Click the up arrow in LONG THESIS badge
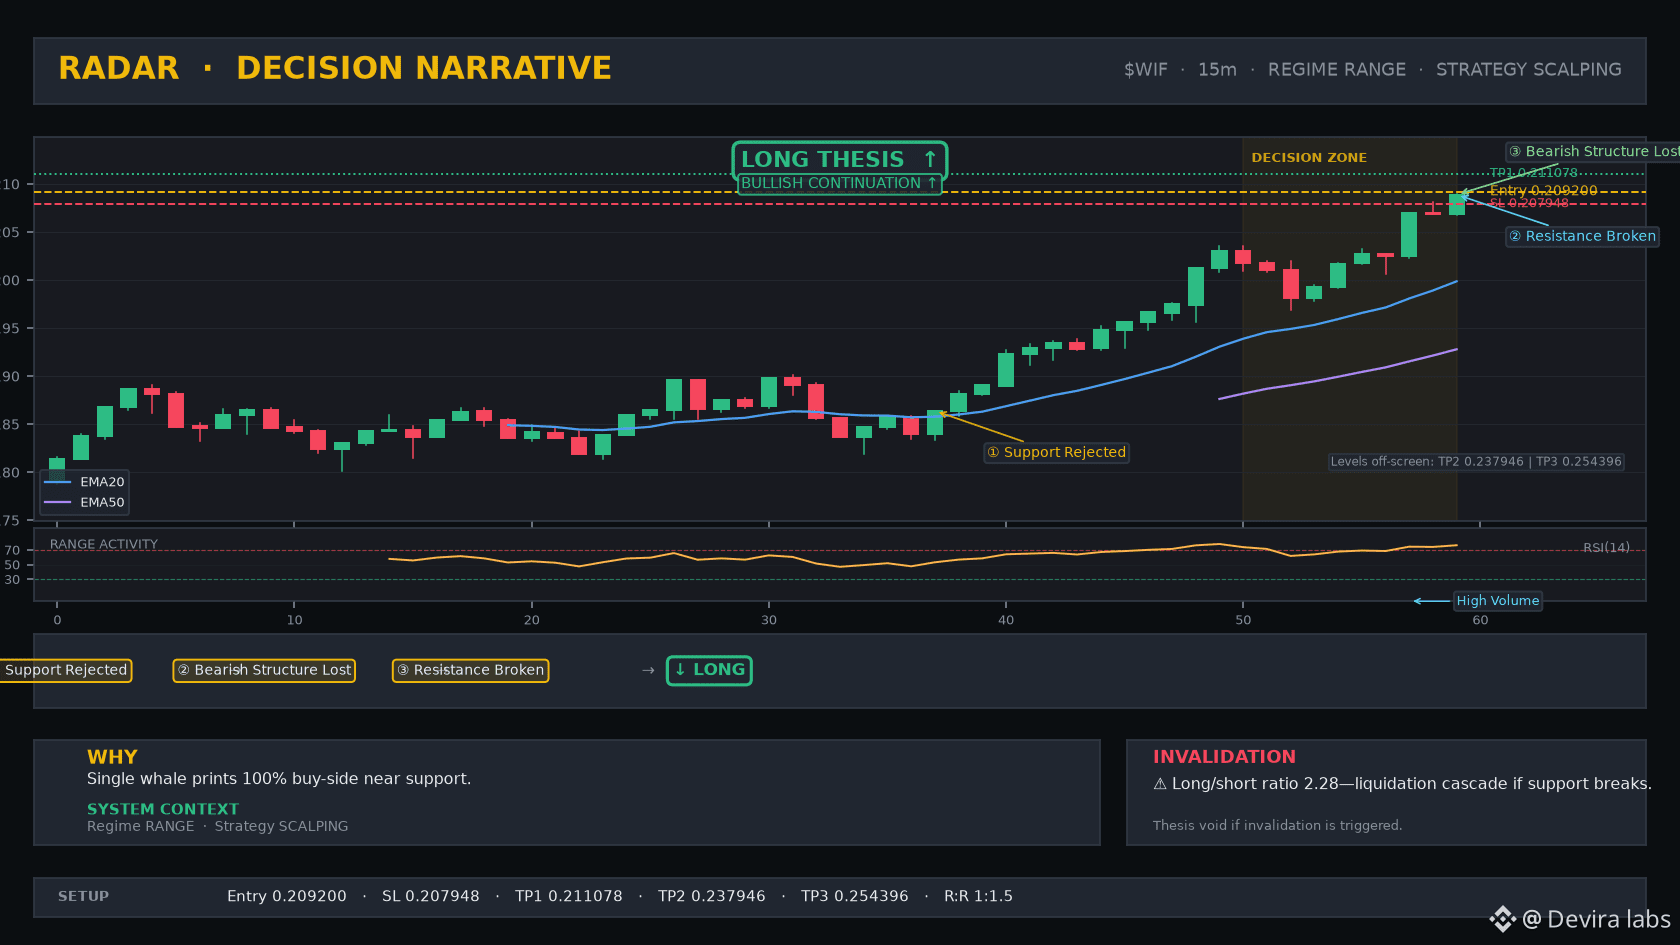 click(x=930, y=159)
